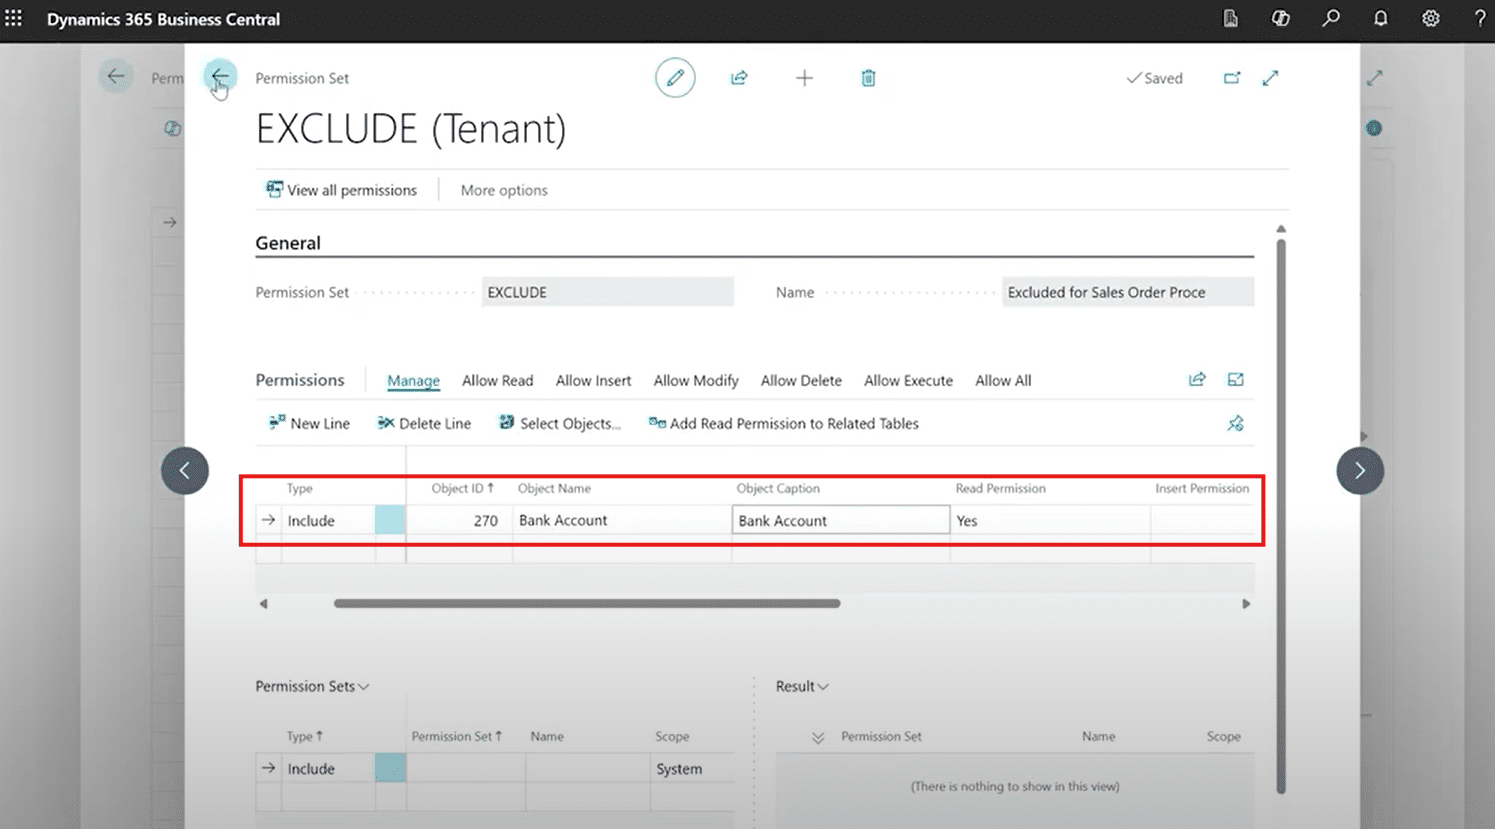This screenshot has width=1495, height=829.
Task: Expand the chevron in Result table header
Action: 818,737
